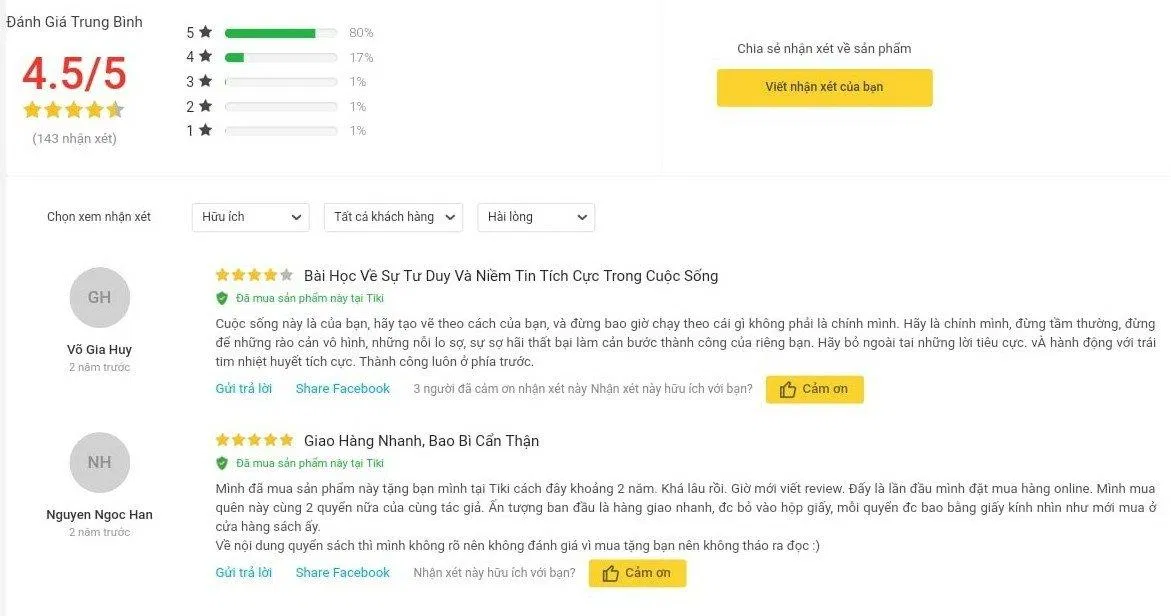Click Viết nhận xét của bạn button
This screenshot has height=616, width=1171.
coord(824,87)
